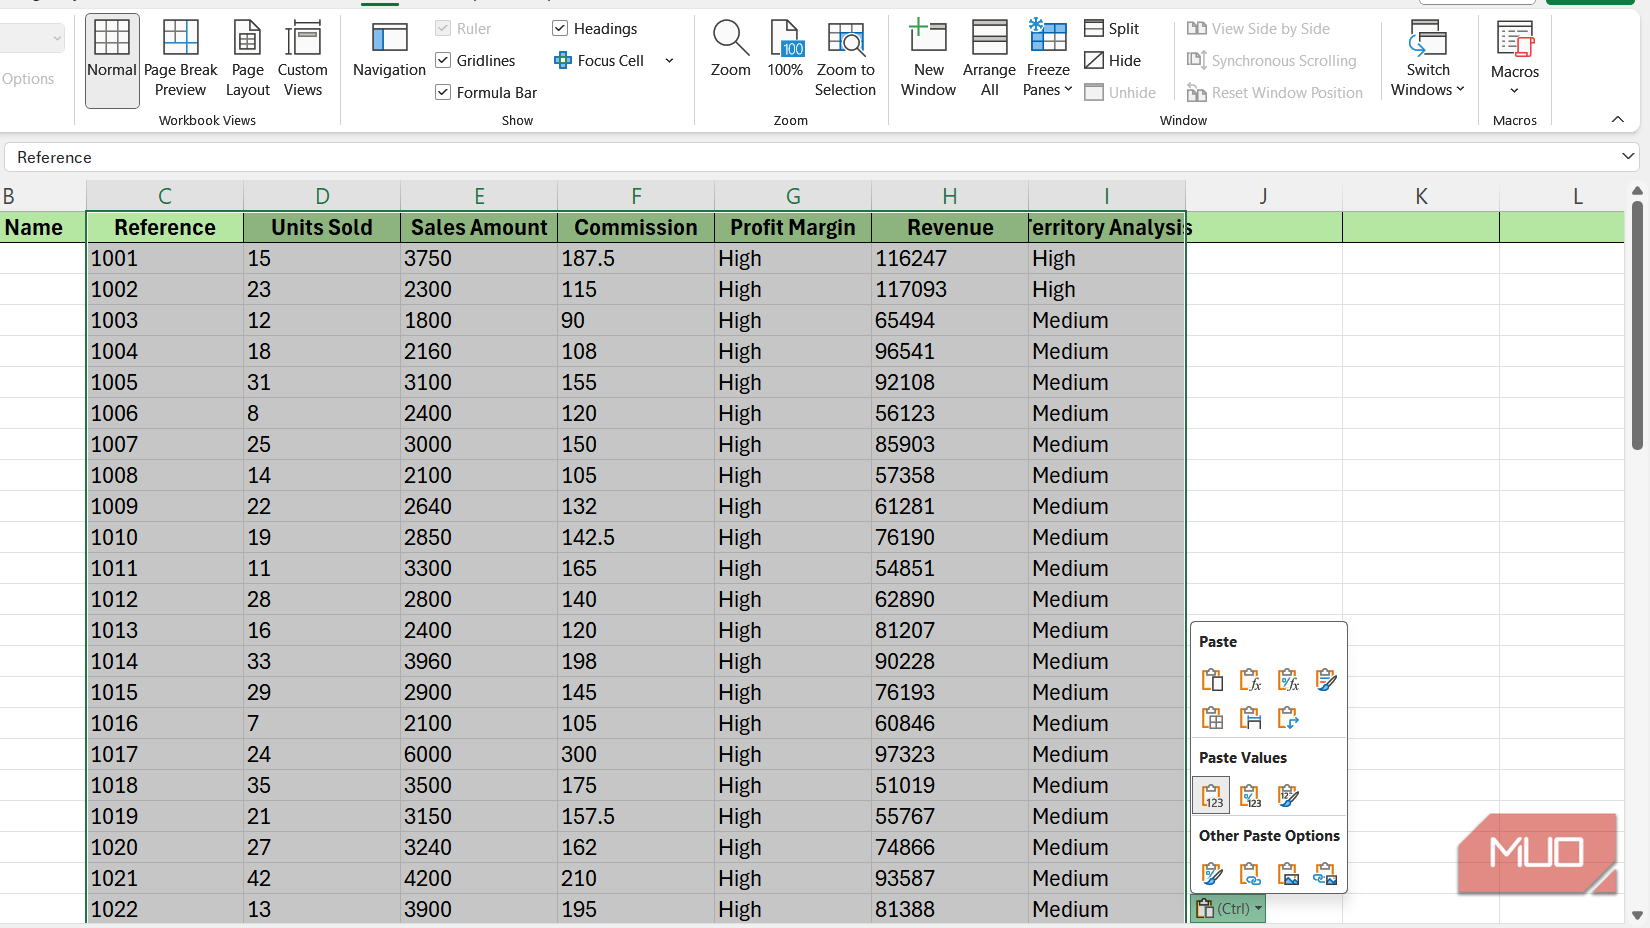
Task: Click the vertical scrollbar thumb
Action: point(1637,325)
